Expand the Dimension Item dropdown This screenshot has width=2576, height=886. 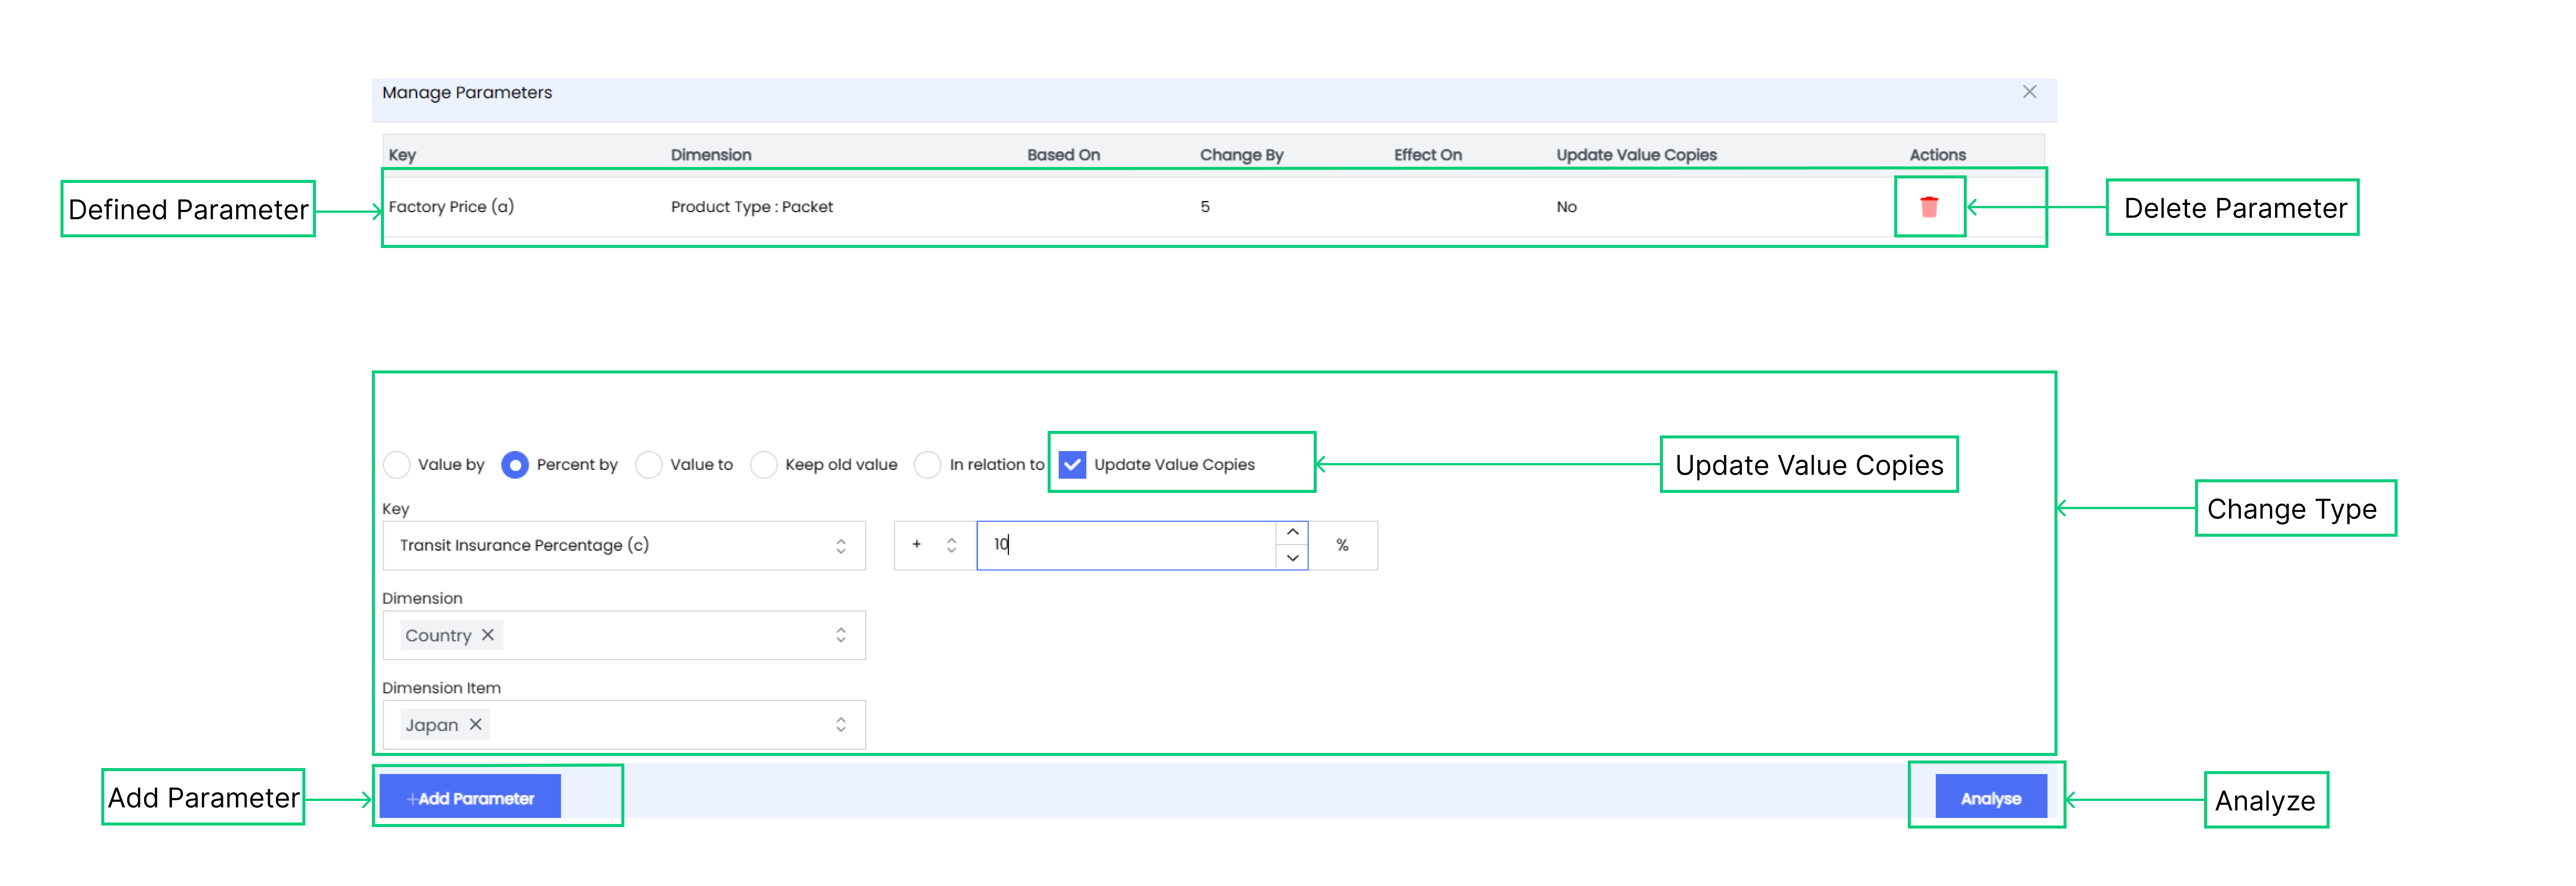(624, 725)
